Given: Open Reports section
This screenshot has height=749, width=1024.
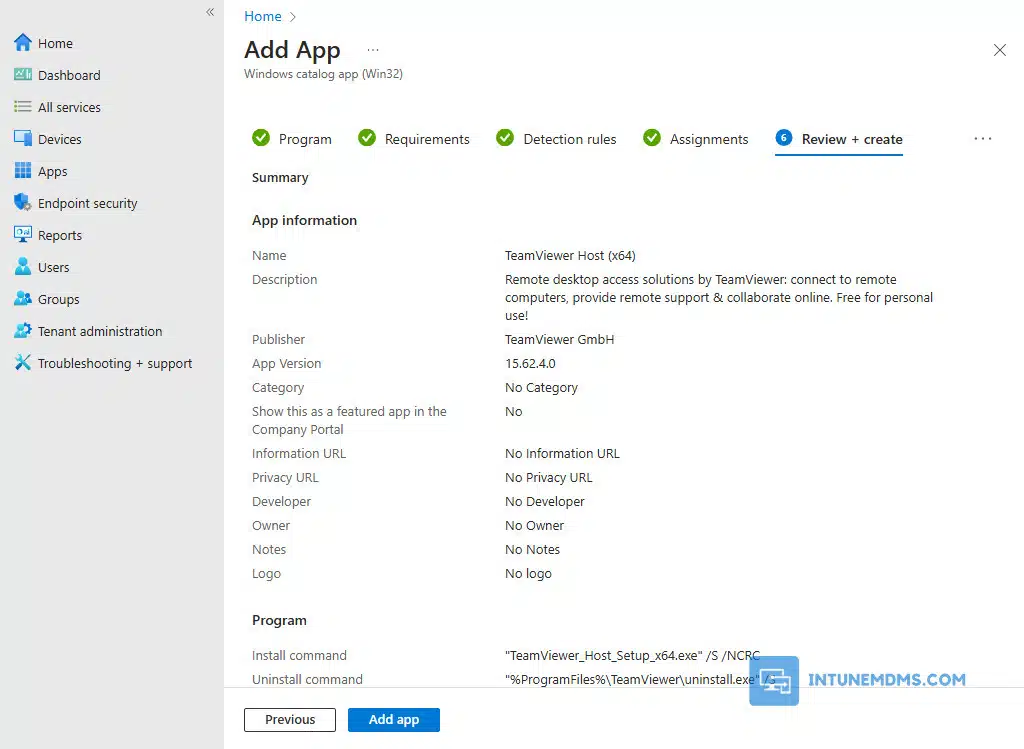Looking at the screenshot, I should 59,235.
